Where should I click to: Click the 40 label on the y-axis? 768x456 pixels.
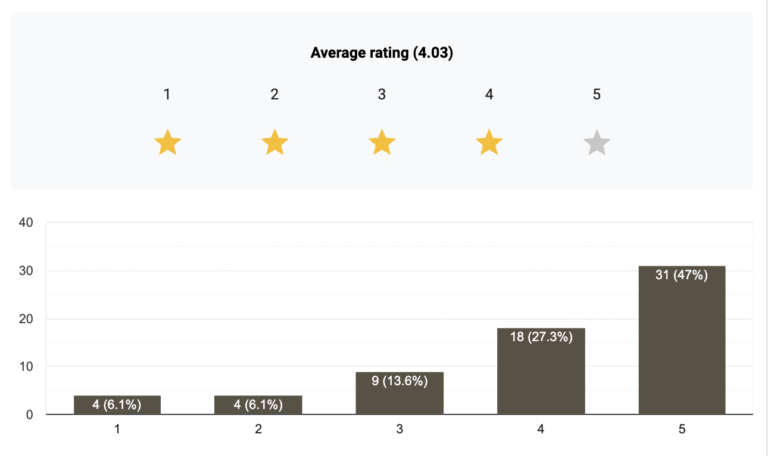27,222
